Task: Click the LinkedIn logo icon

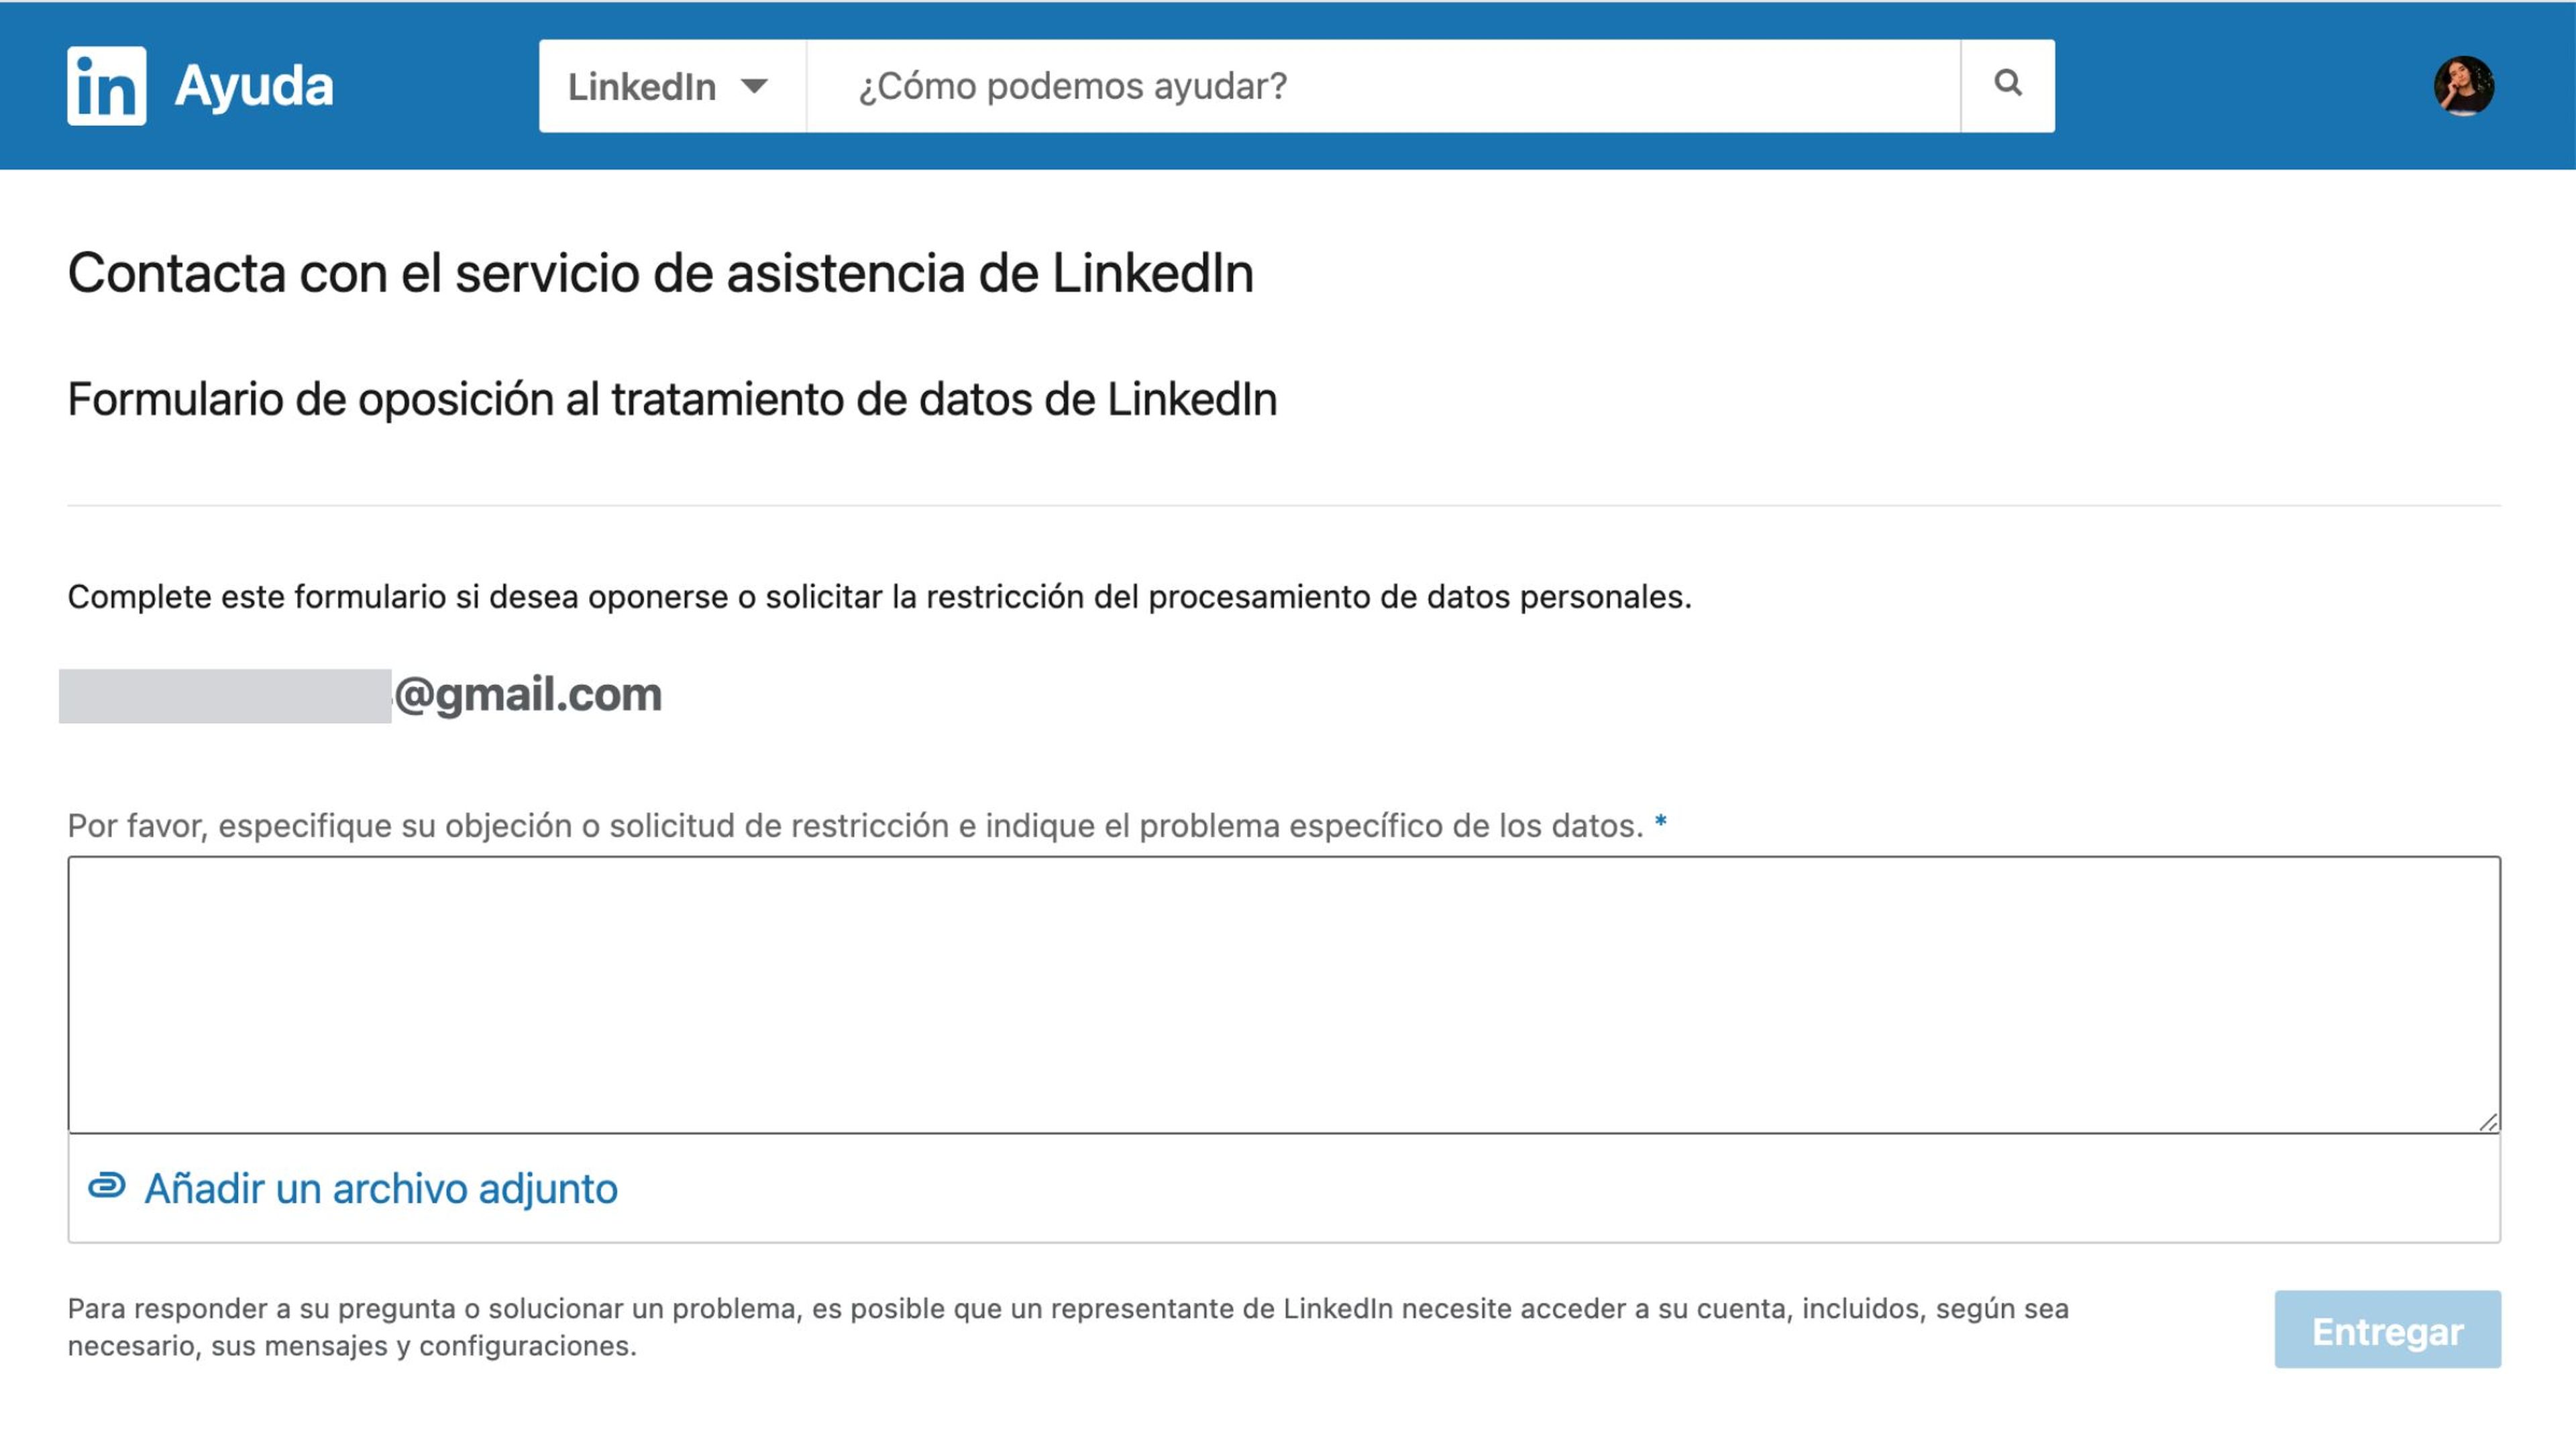Action: coord(106,86)
